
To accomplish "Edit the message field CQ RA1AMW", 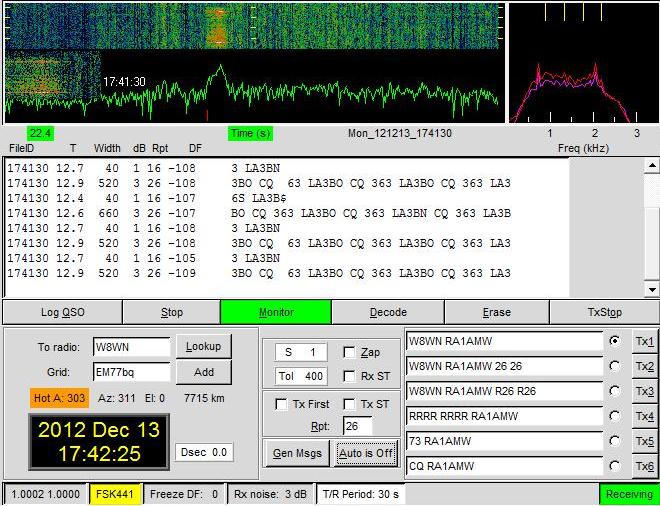I will (x=504, y=466).
